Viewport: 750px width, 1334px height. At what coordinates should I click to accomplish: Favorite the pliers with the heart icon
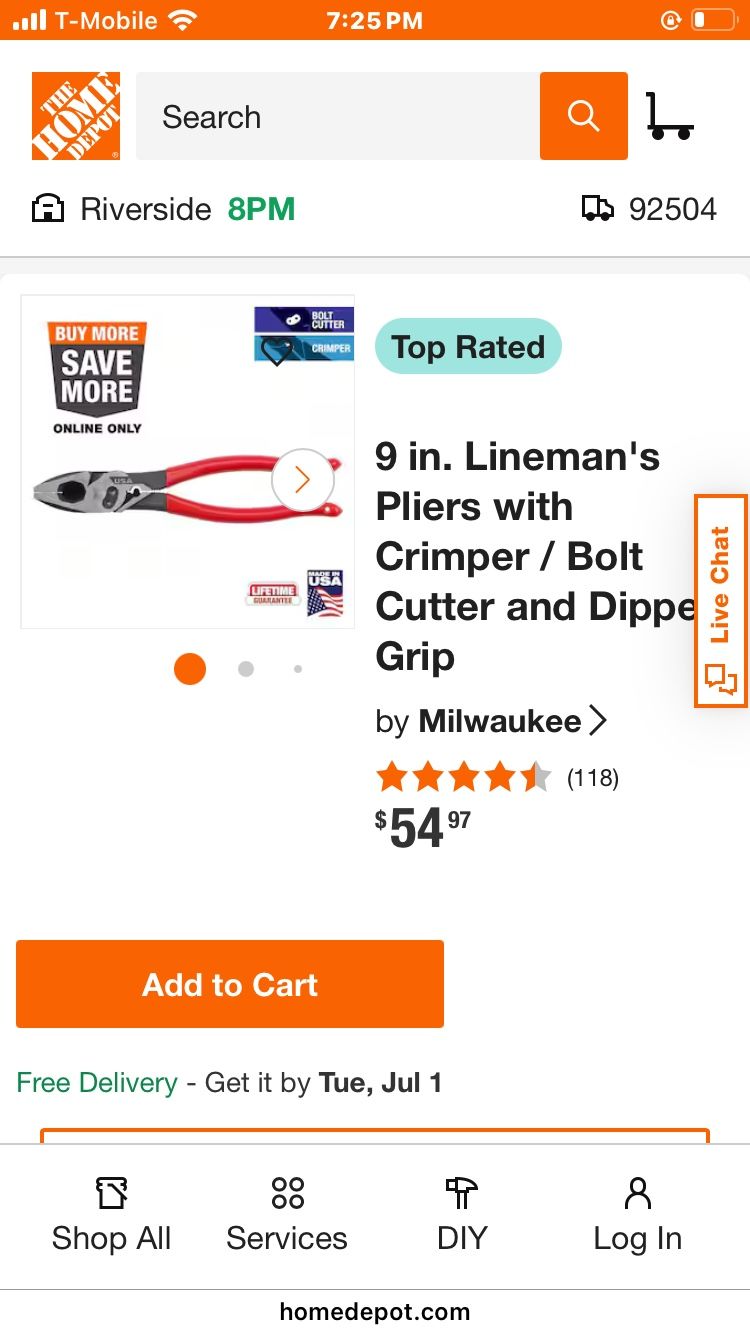(x=276, y=350)
